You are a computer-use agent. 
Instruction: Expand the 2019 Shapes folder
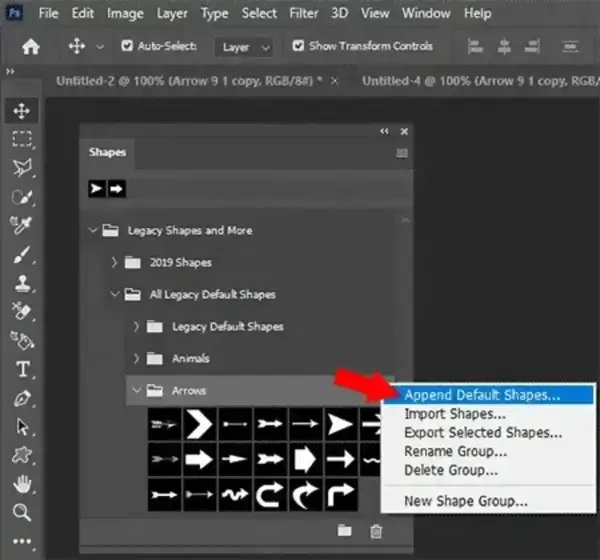114,262
